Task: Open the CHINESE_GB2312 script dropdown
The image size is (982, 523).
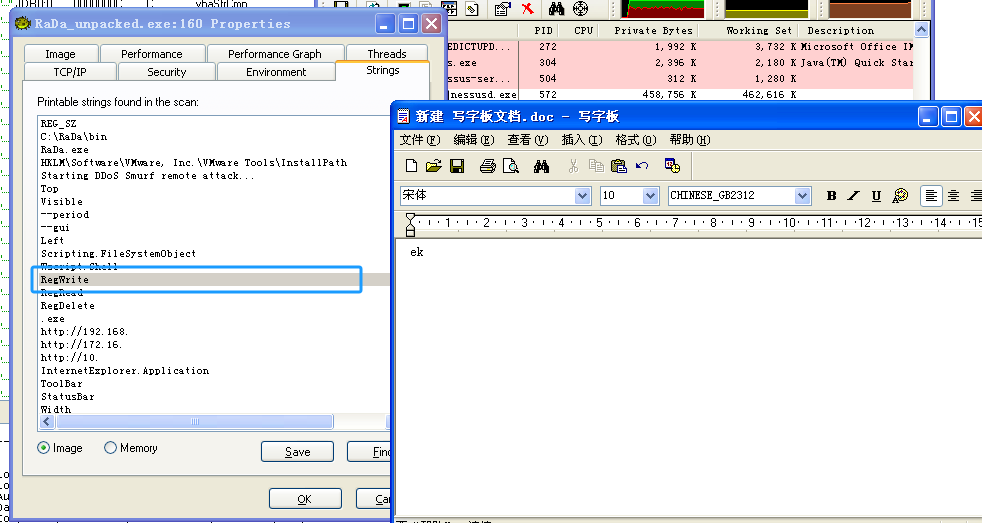Action: click(803, 195)
